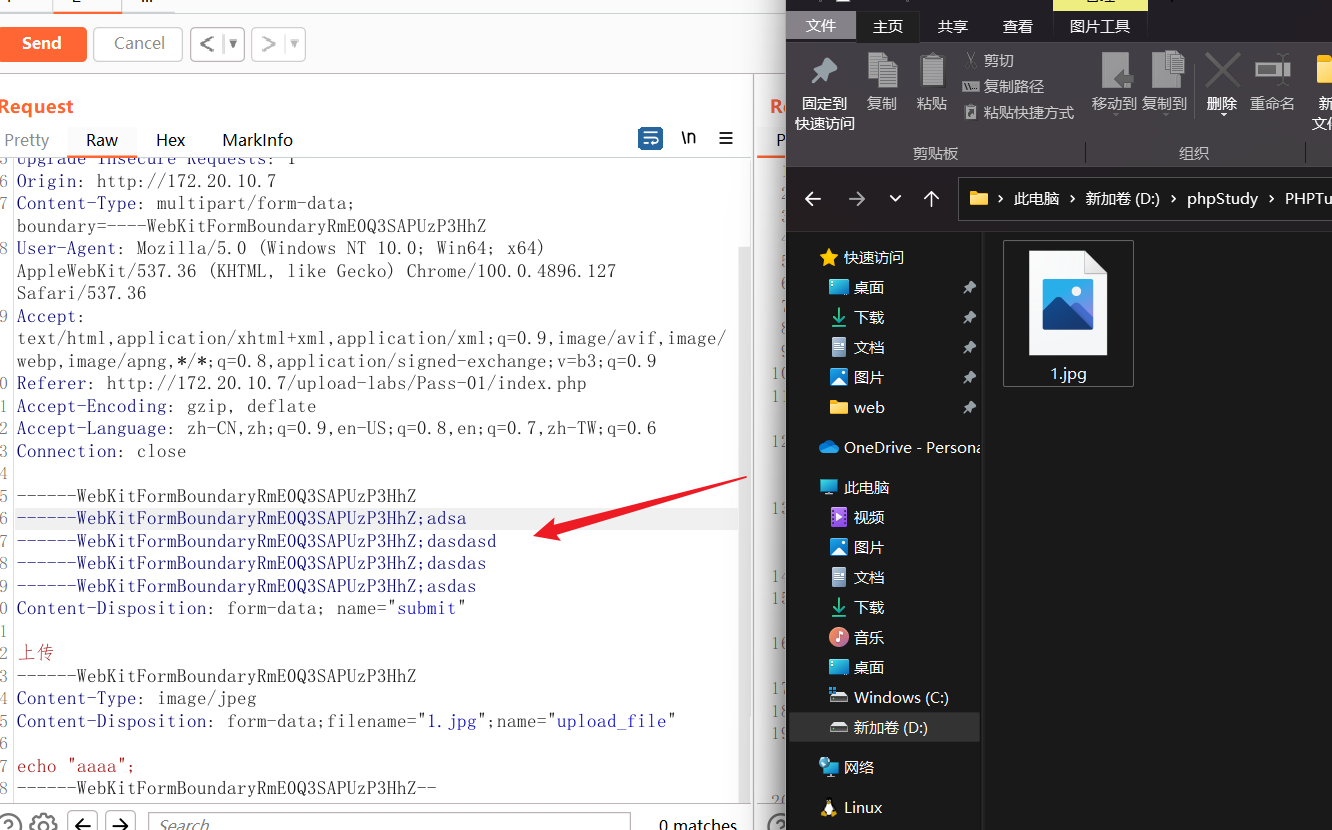Select the 共享 ribbon tab in Explorer
Image resolution: width=1332 pixels, height=830 pixels.
click(953, 27)
